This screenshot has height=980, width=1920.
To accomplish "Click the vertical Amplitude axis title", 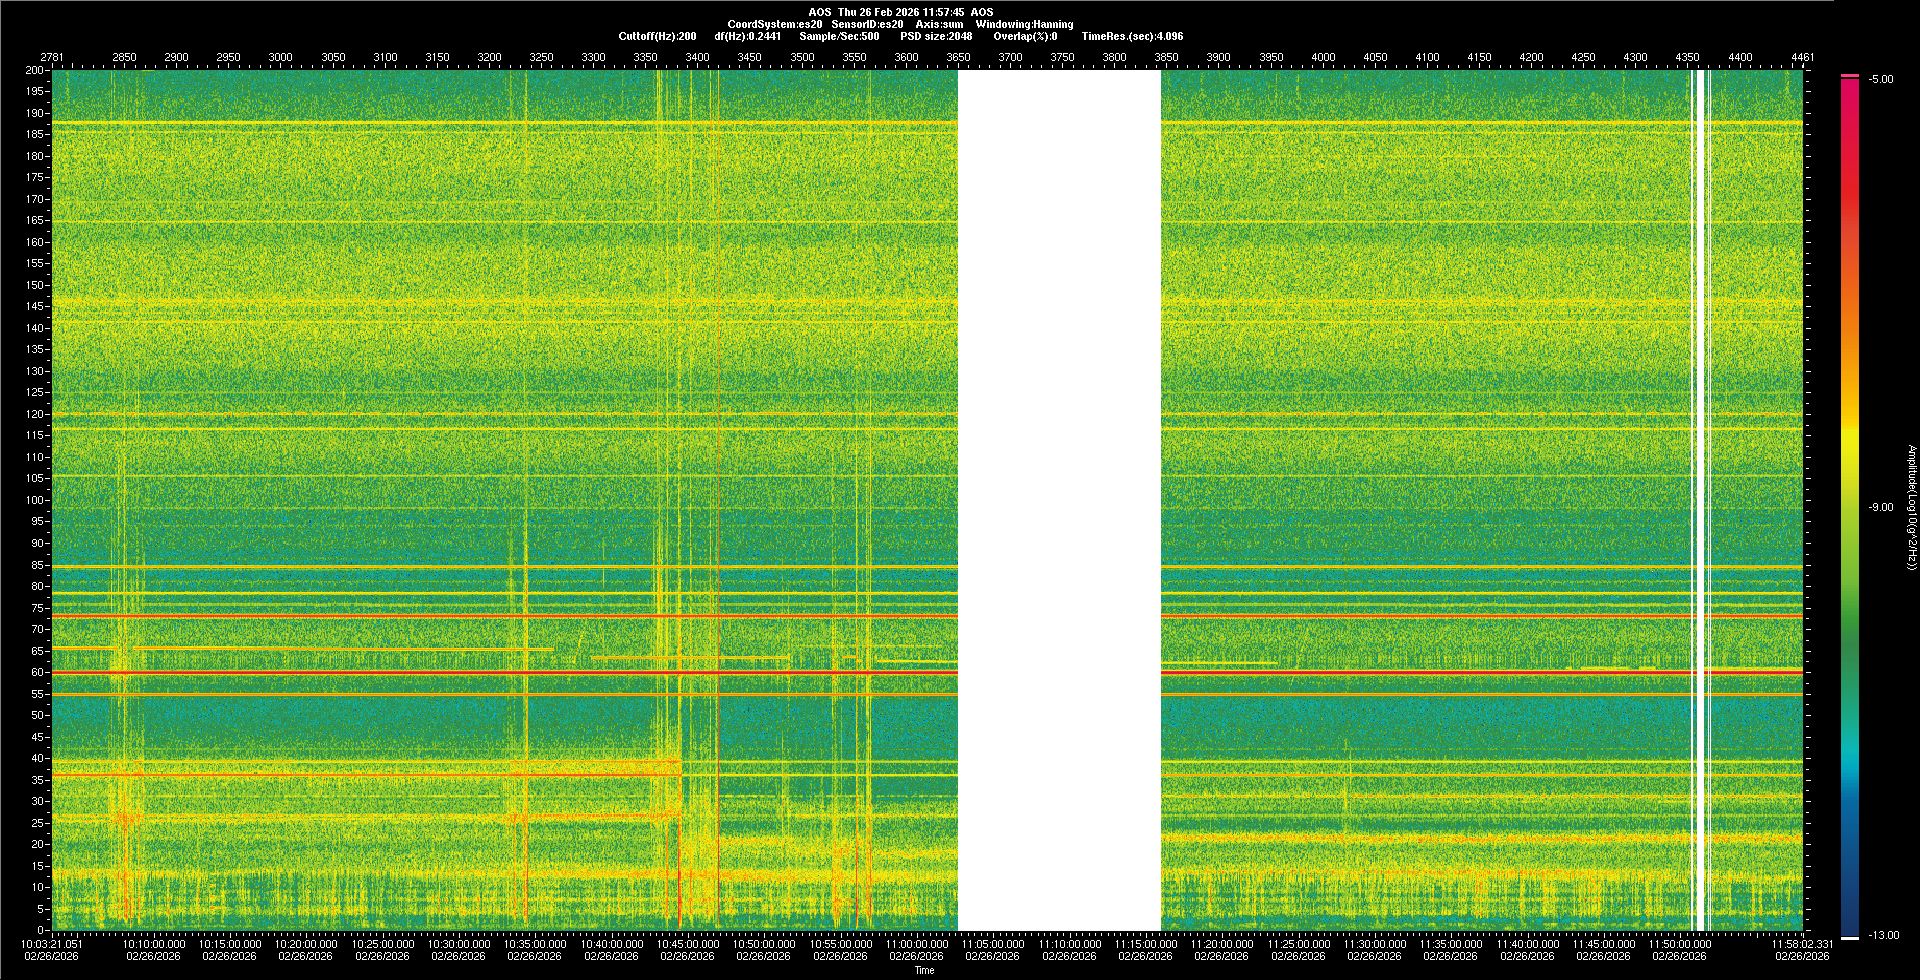I will 1910,507.
